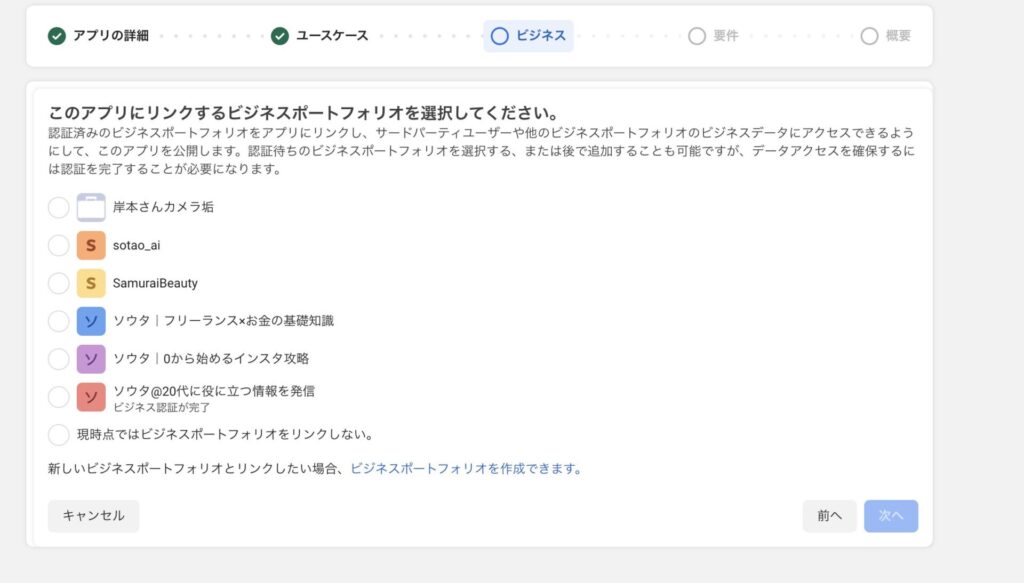Image resolution: width=1024 pixels, height=583 pixels.
Task: Select the sotao_ai radio button
Action: (59, 245)
